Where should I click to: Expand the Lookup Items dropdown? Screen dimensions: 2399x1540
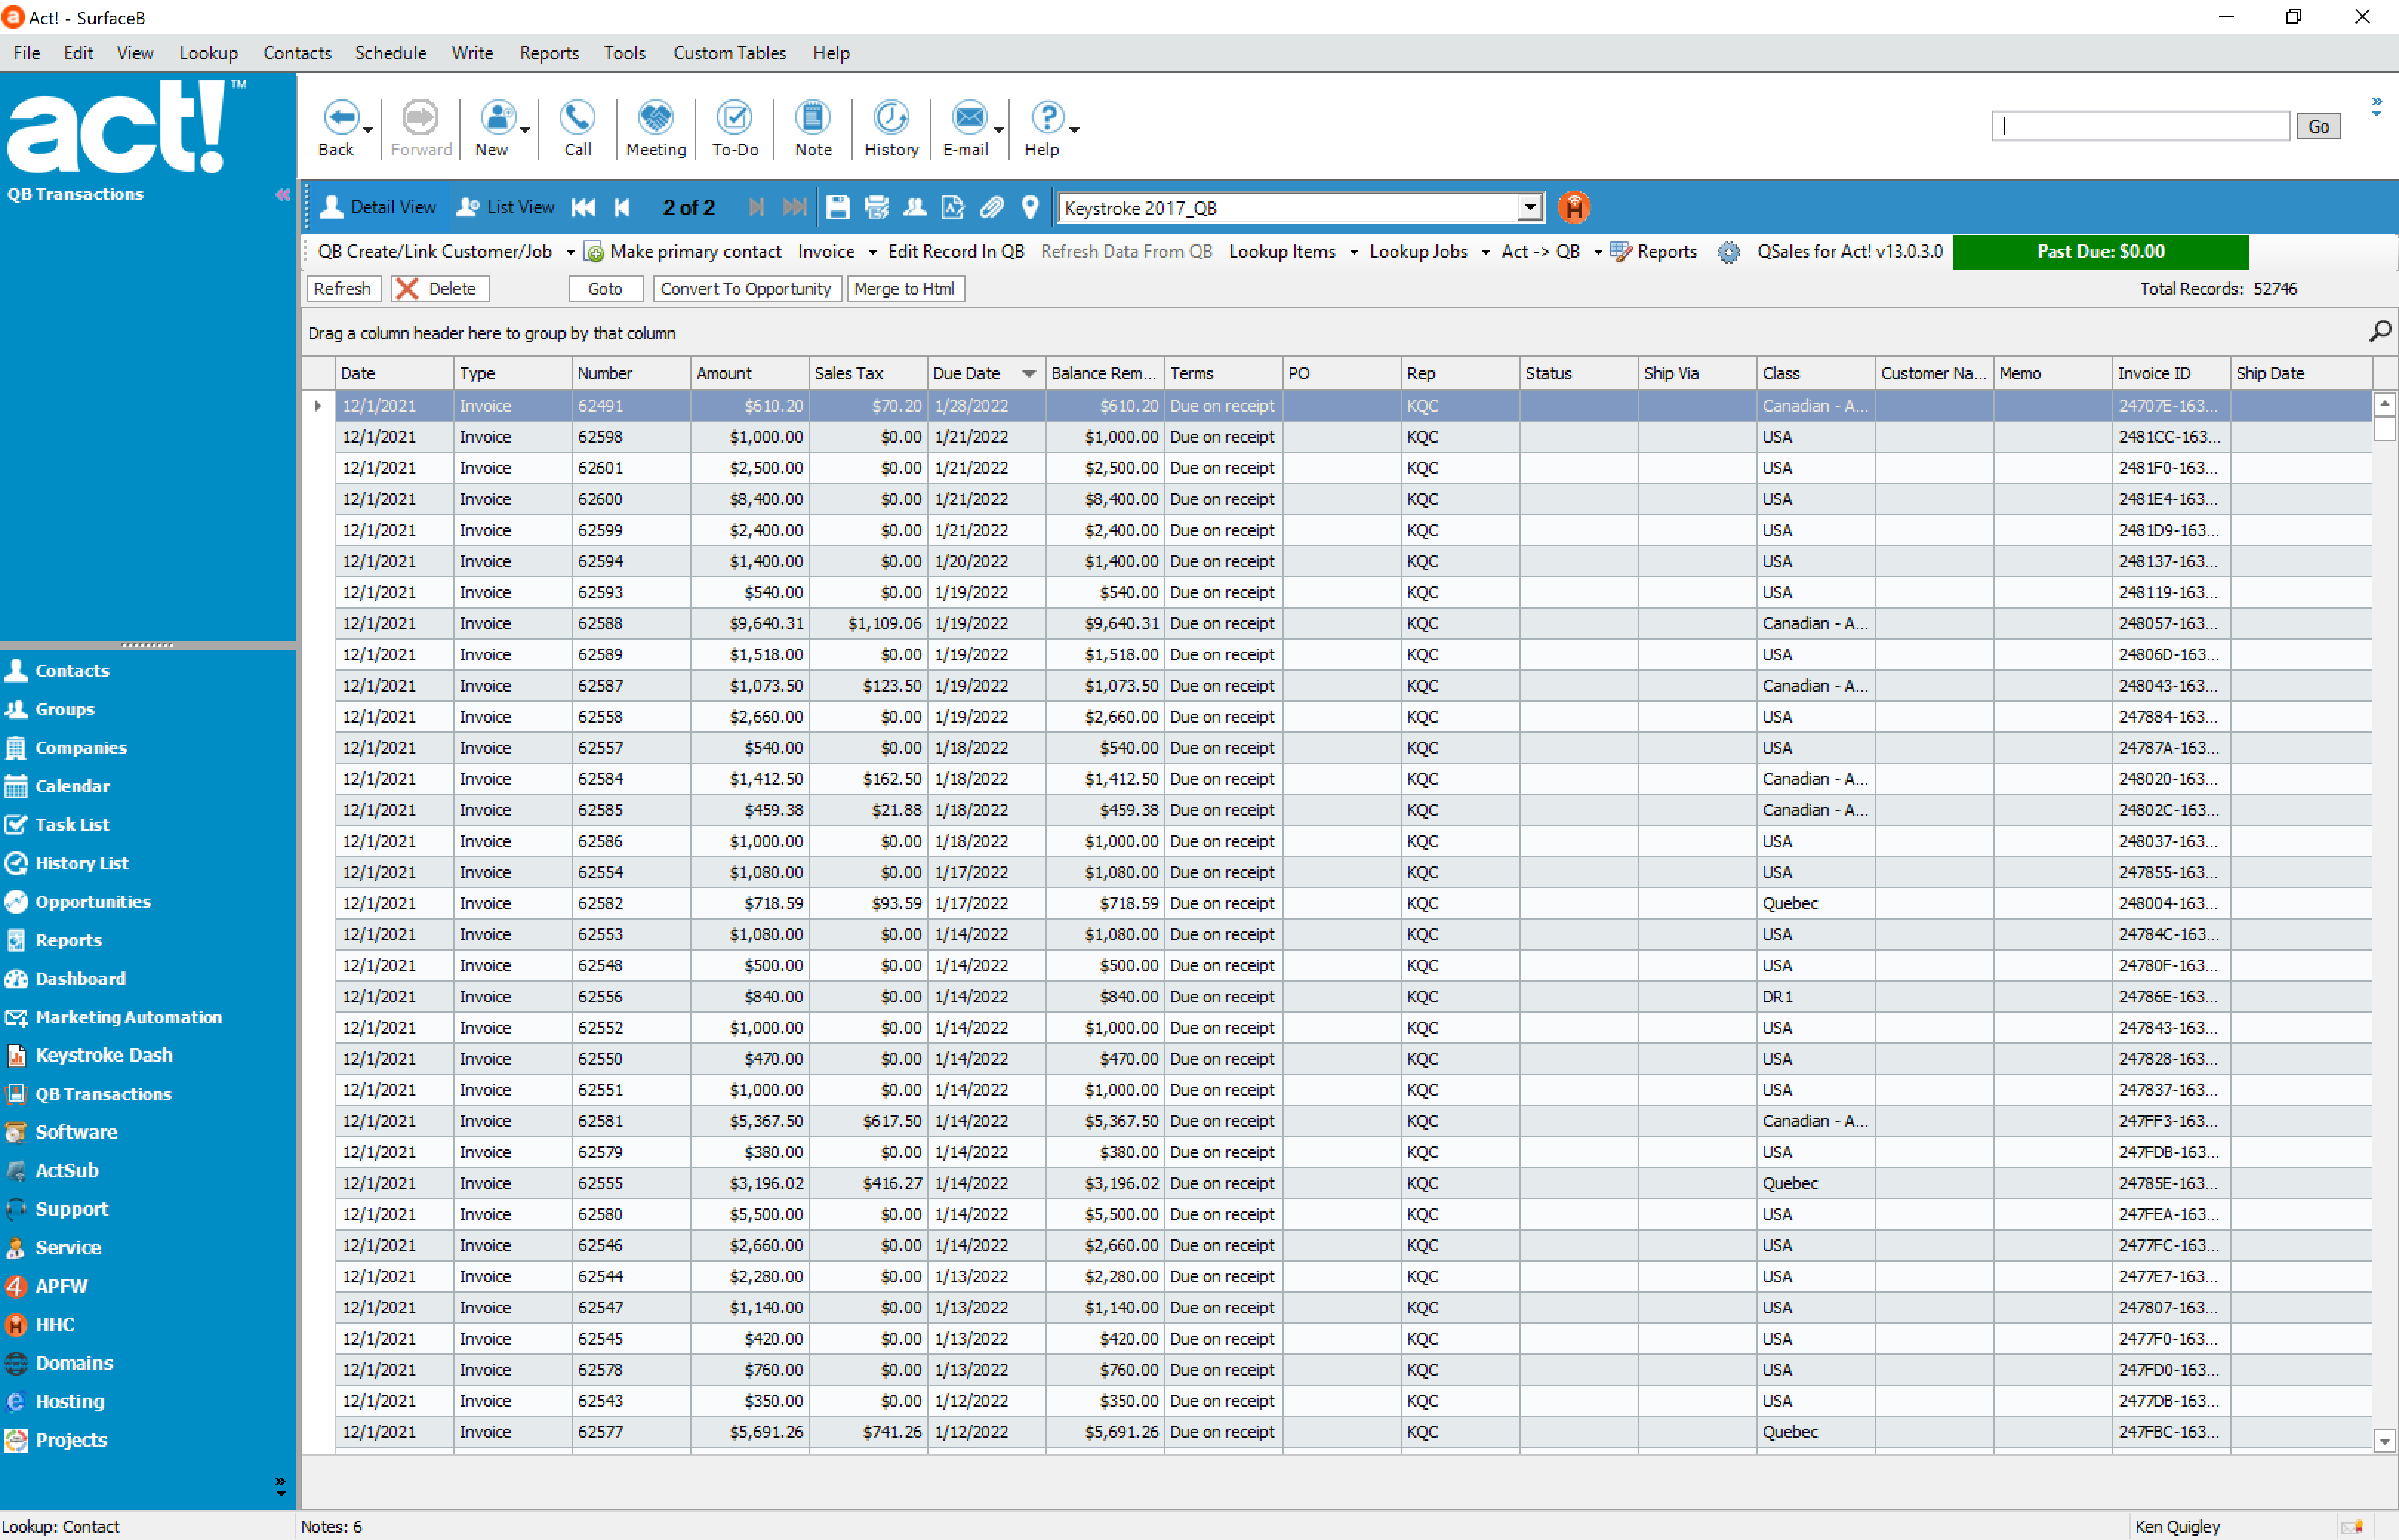[1353, 252]
